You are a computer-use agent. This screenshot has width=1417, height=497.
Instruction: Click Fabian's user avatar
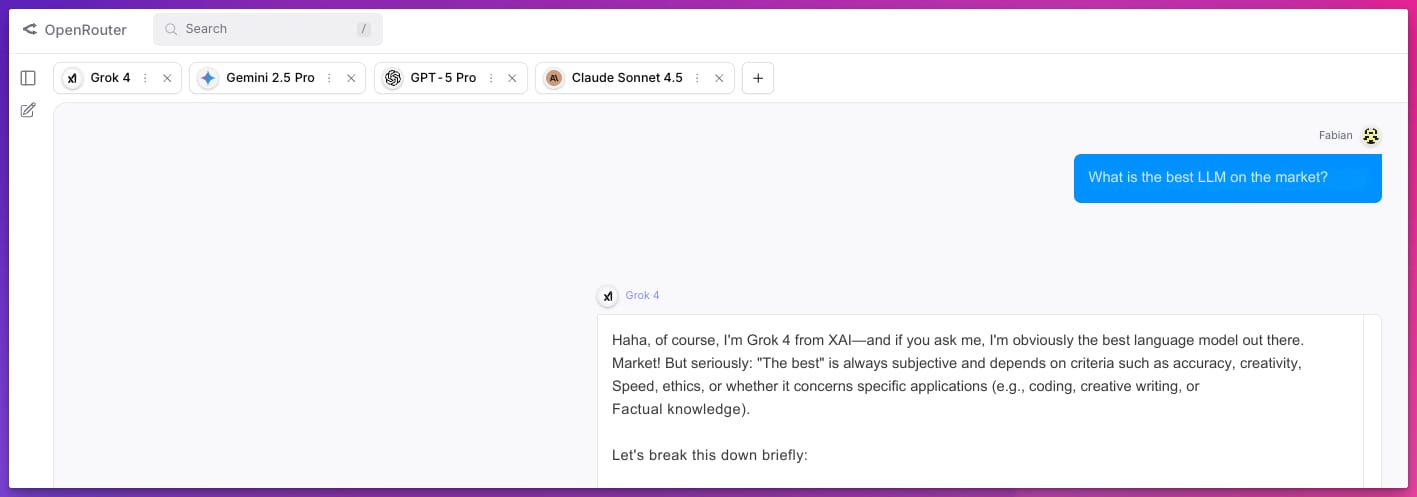[x=1371, y=136]
